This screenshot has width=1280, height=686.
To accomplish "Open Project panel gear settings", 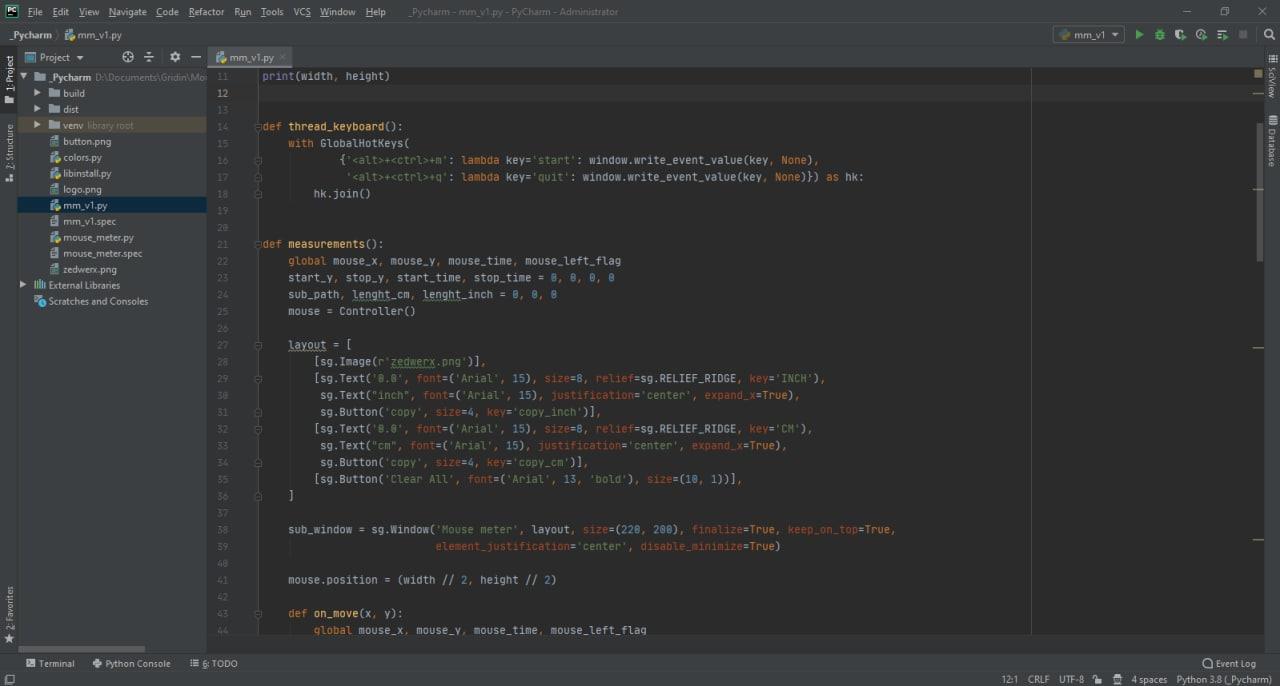I will point(175,57).
